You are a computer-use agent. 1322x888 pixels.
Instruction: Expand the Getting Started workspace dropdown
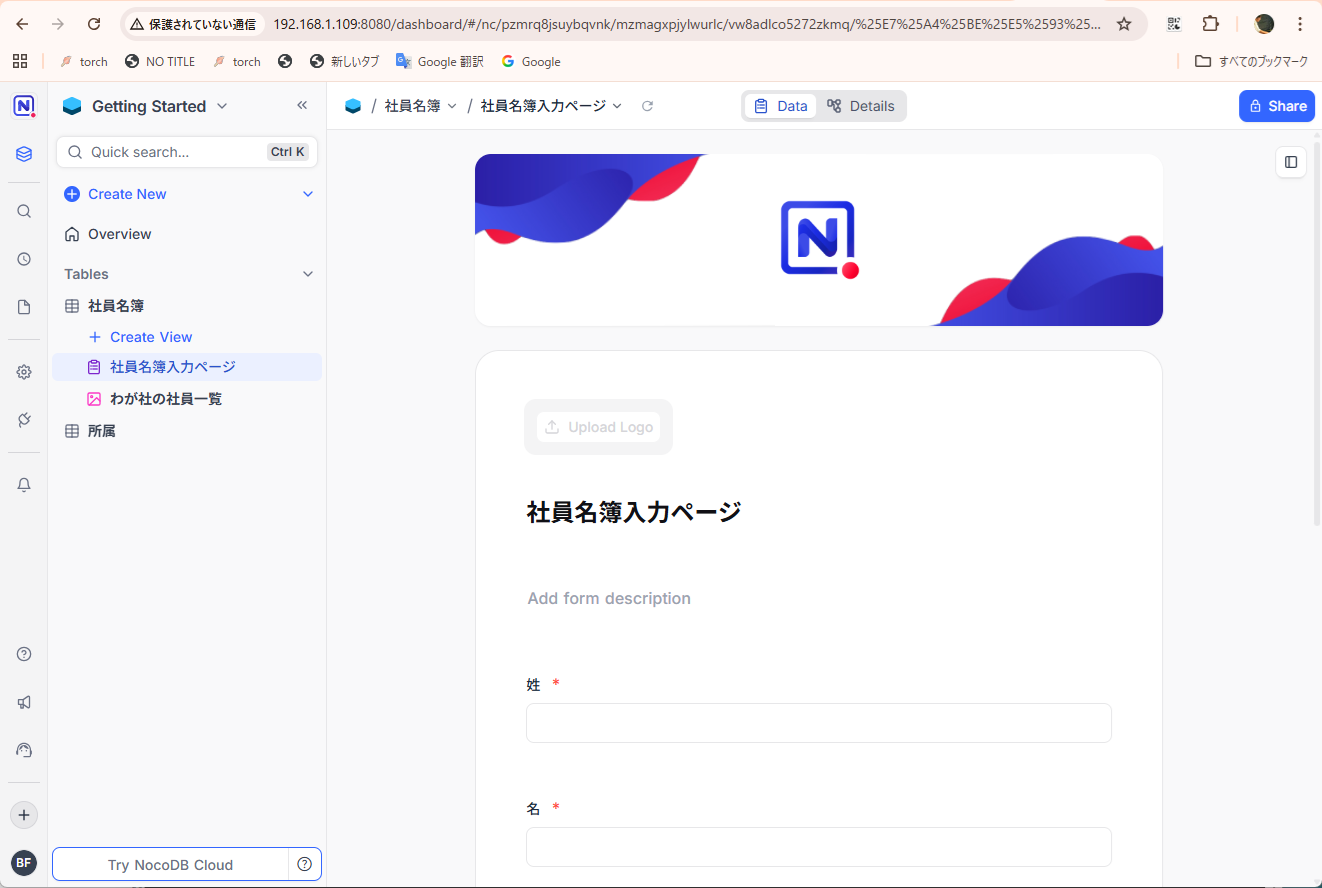[222, 106]
